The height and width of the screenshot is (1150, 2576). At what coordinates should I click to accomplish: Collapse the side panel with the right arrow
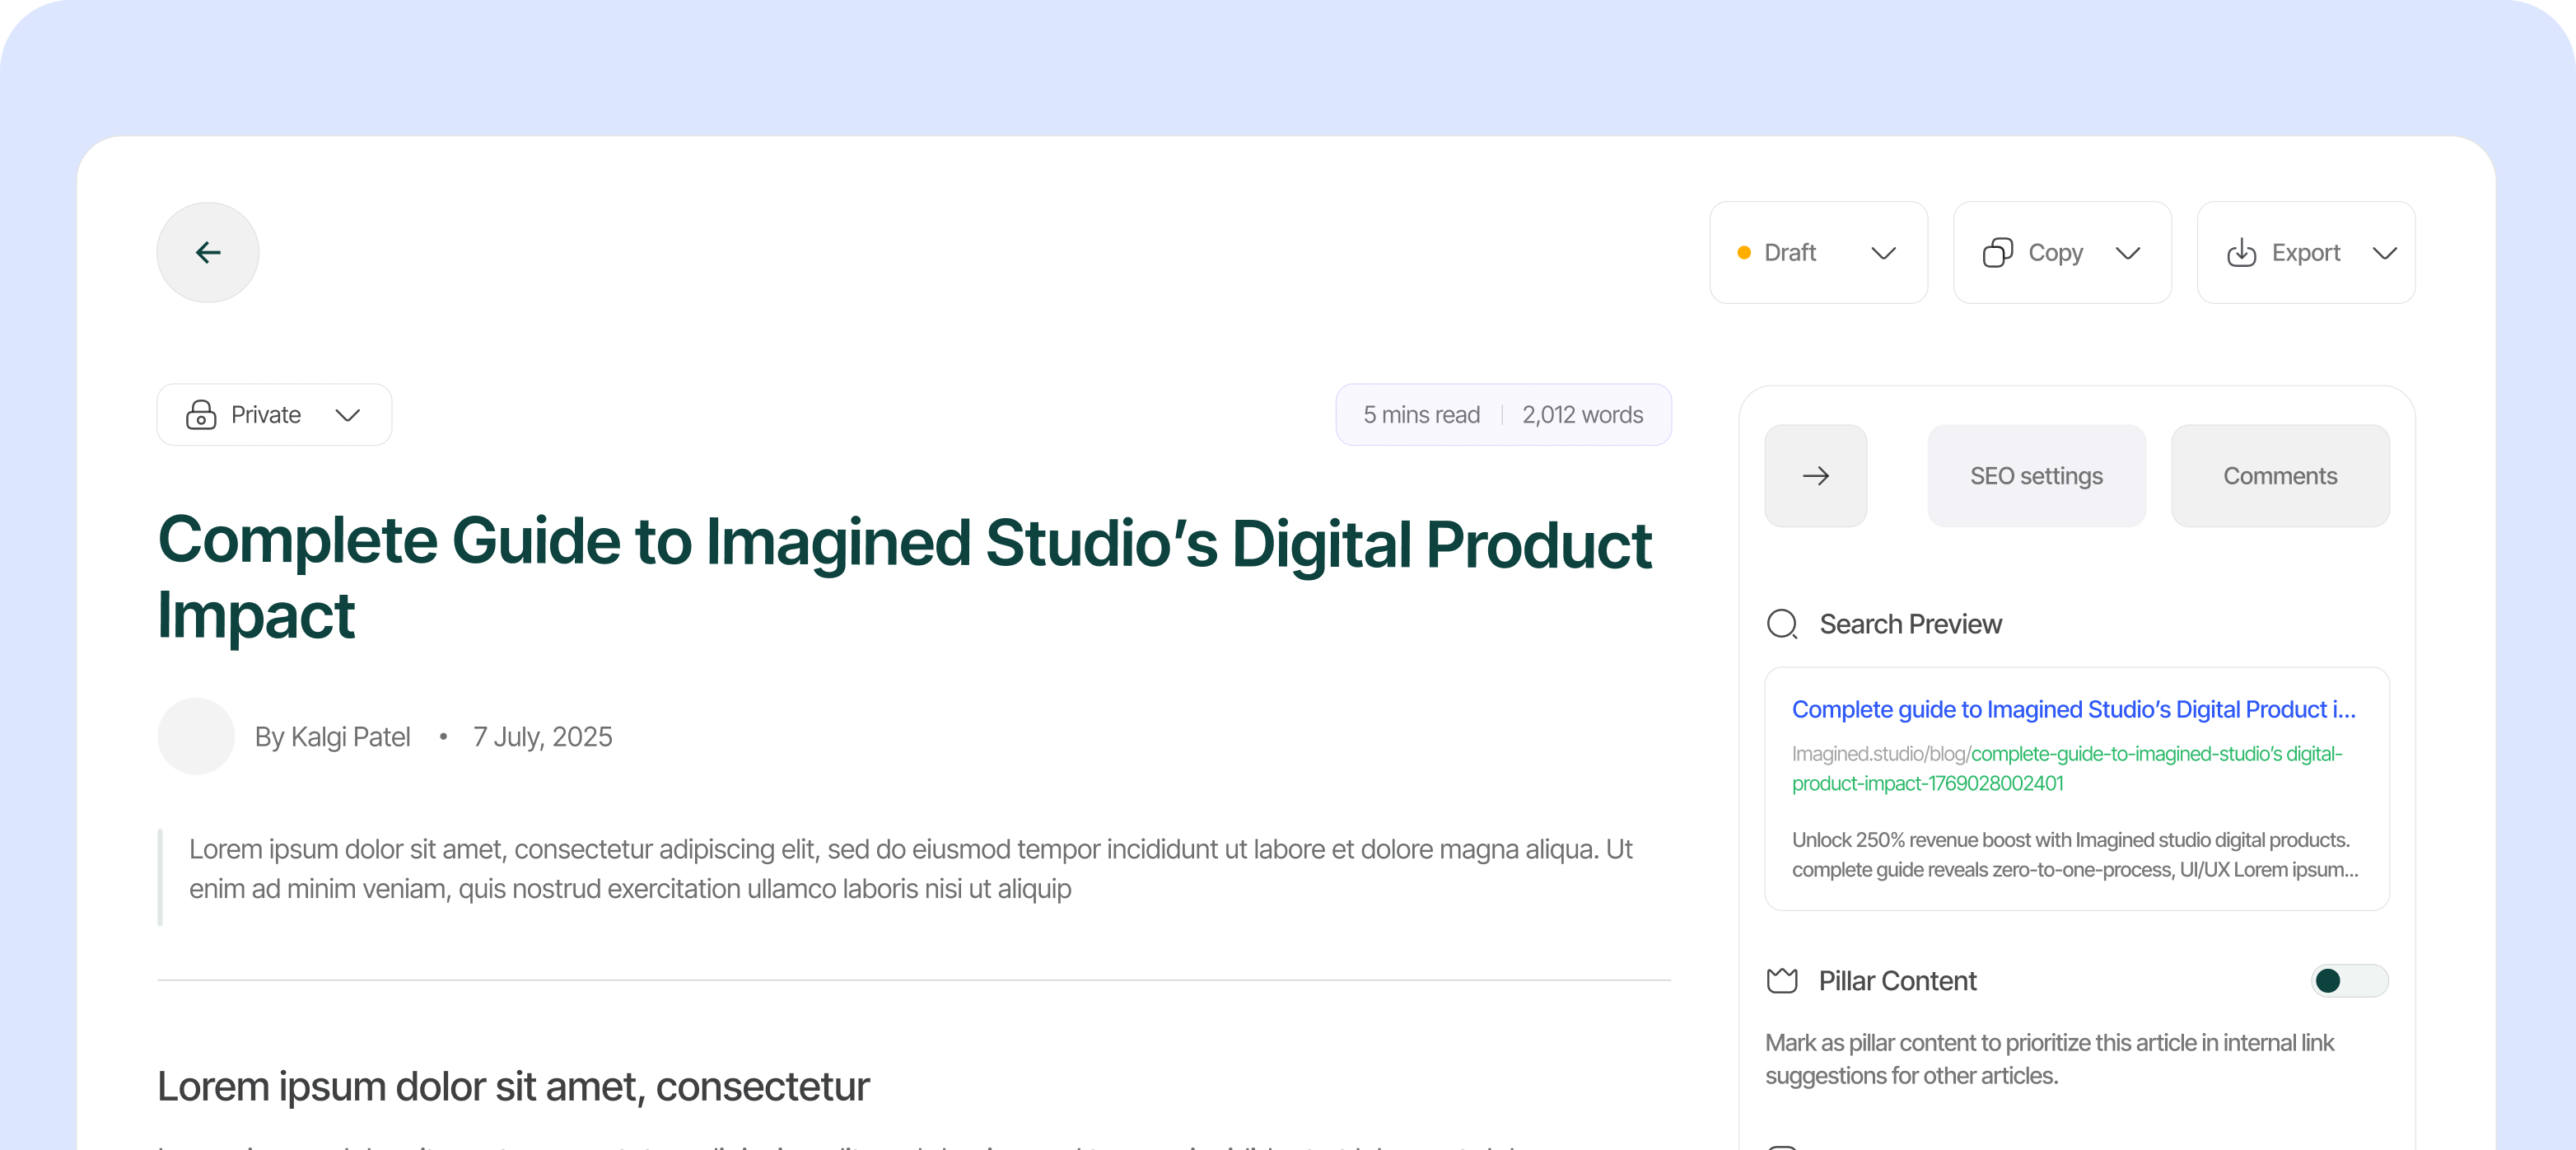[x=1815, y=476]
